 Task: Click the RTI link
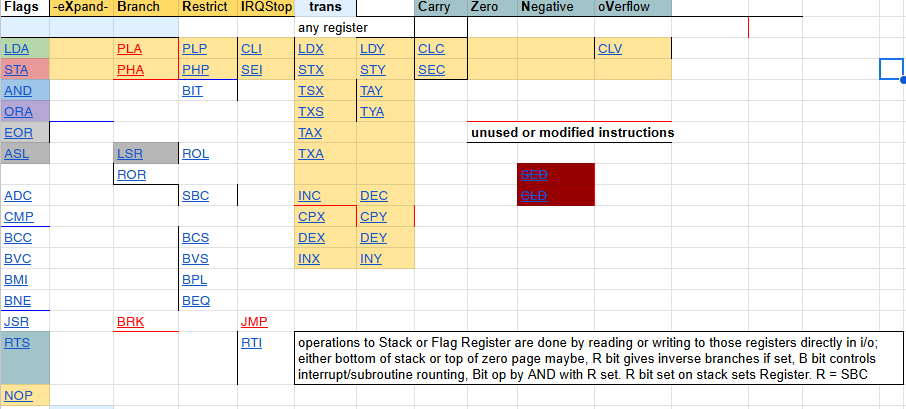[251, 343]
